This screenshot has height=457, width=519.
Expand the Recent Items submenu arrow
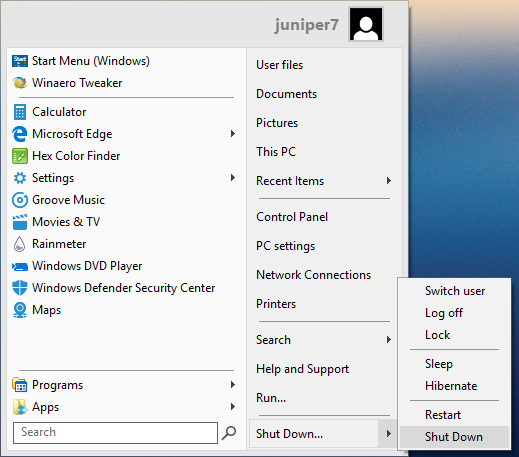[x=388, y=181]
